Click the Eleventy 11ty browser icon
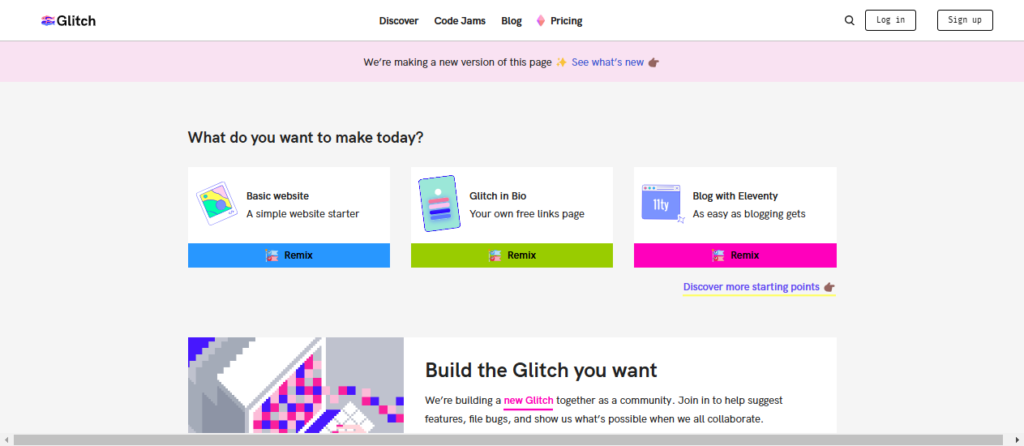 tap(663, 204)
